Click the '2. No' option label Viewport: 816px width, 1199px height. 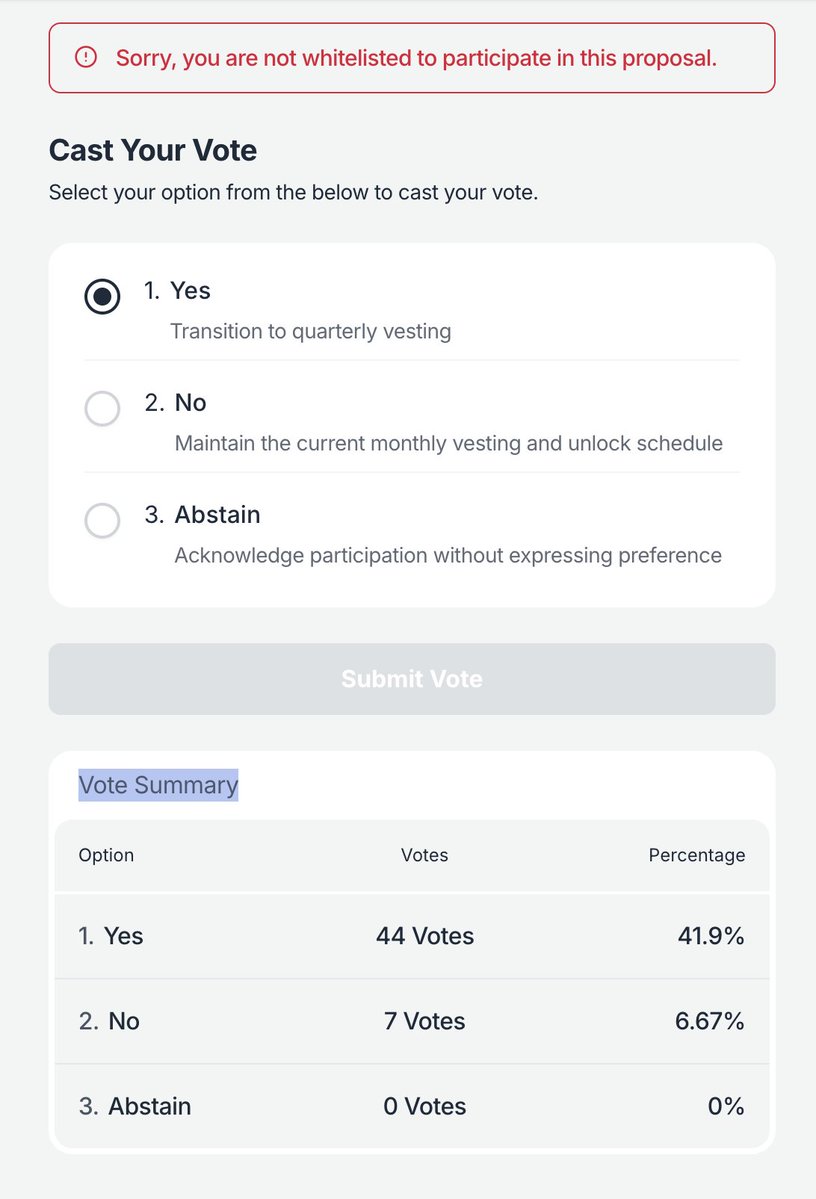[x=175, y=402]
